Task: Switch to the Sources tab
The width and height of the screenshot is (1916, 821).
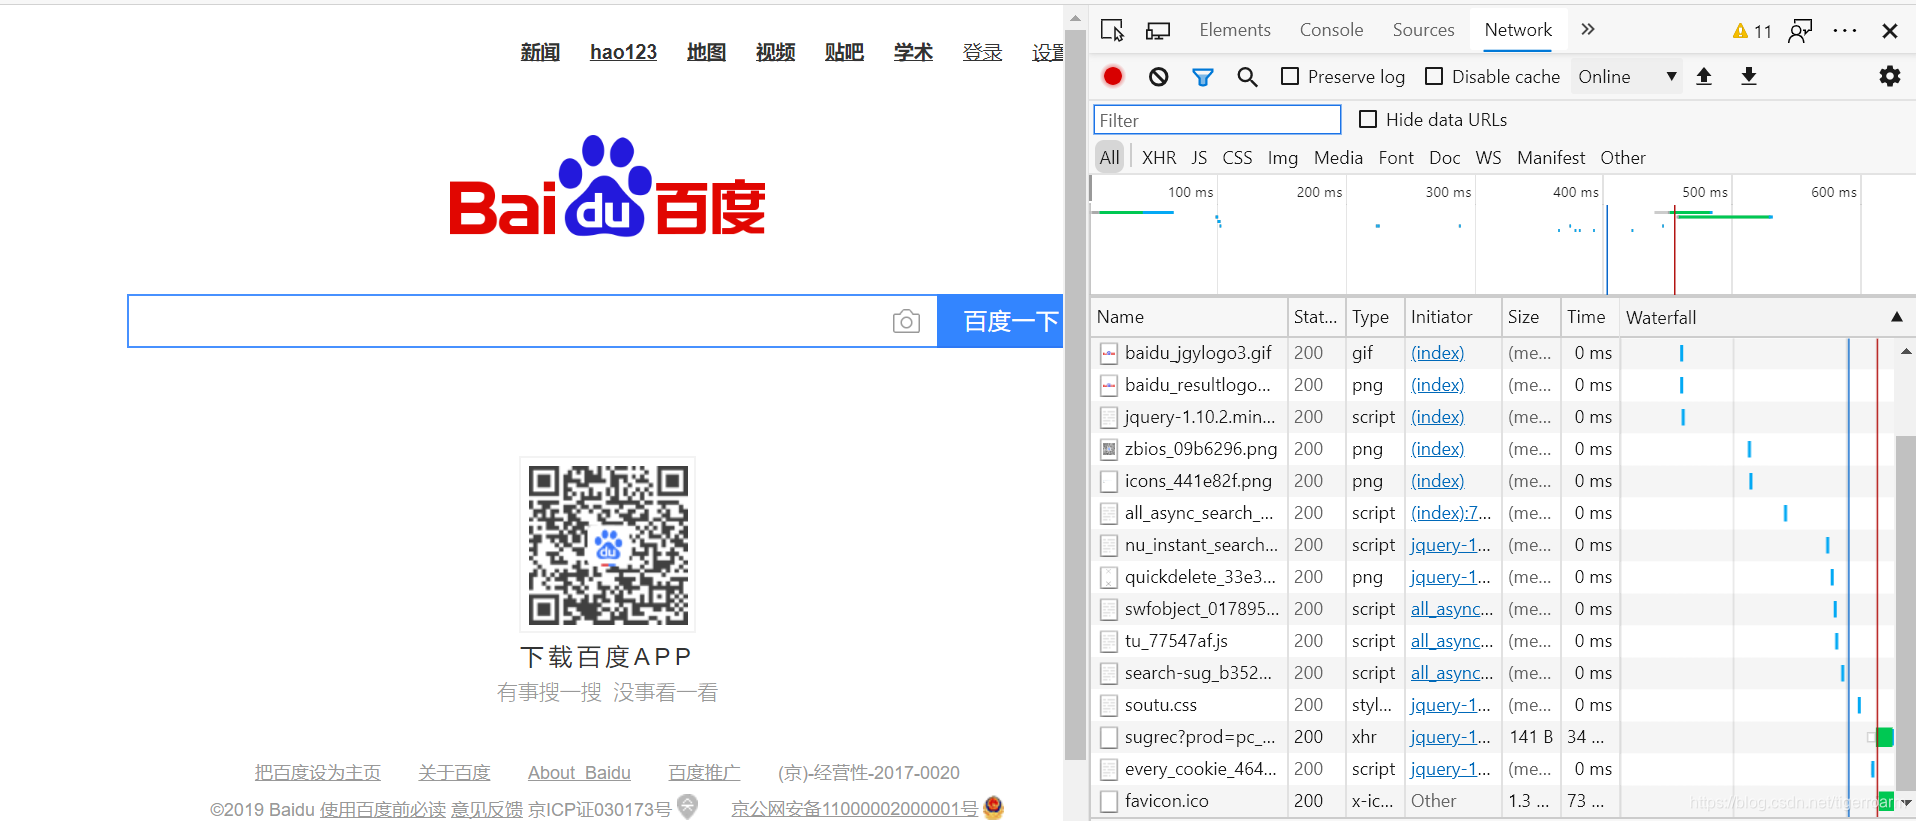Action: (x=1423, y=30)
